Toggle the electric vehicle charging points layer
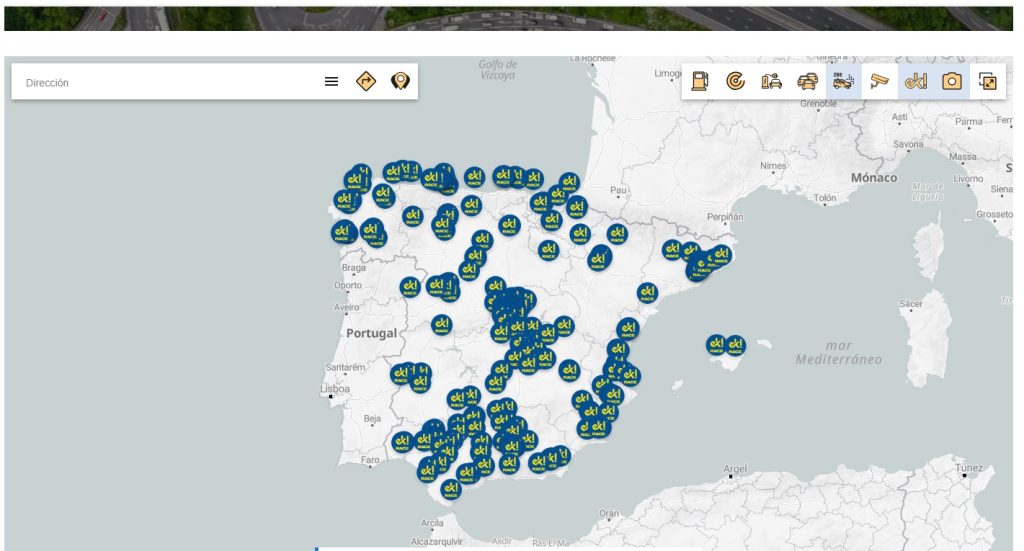Screen dimensions: 1024x551 coord(771,81)
